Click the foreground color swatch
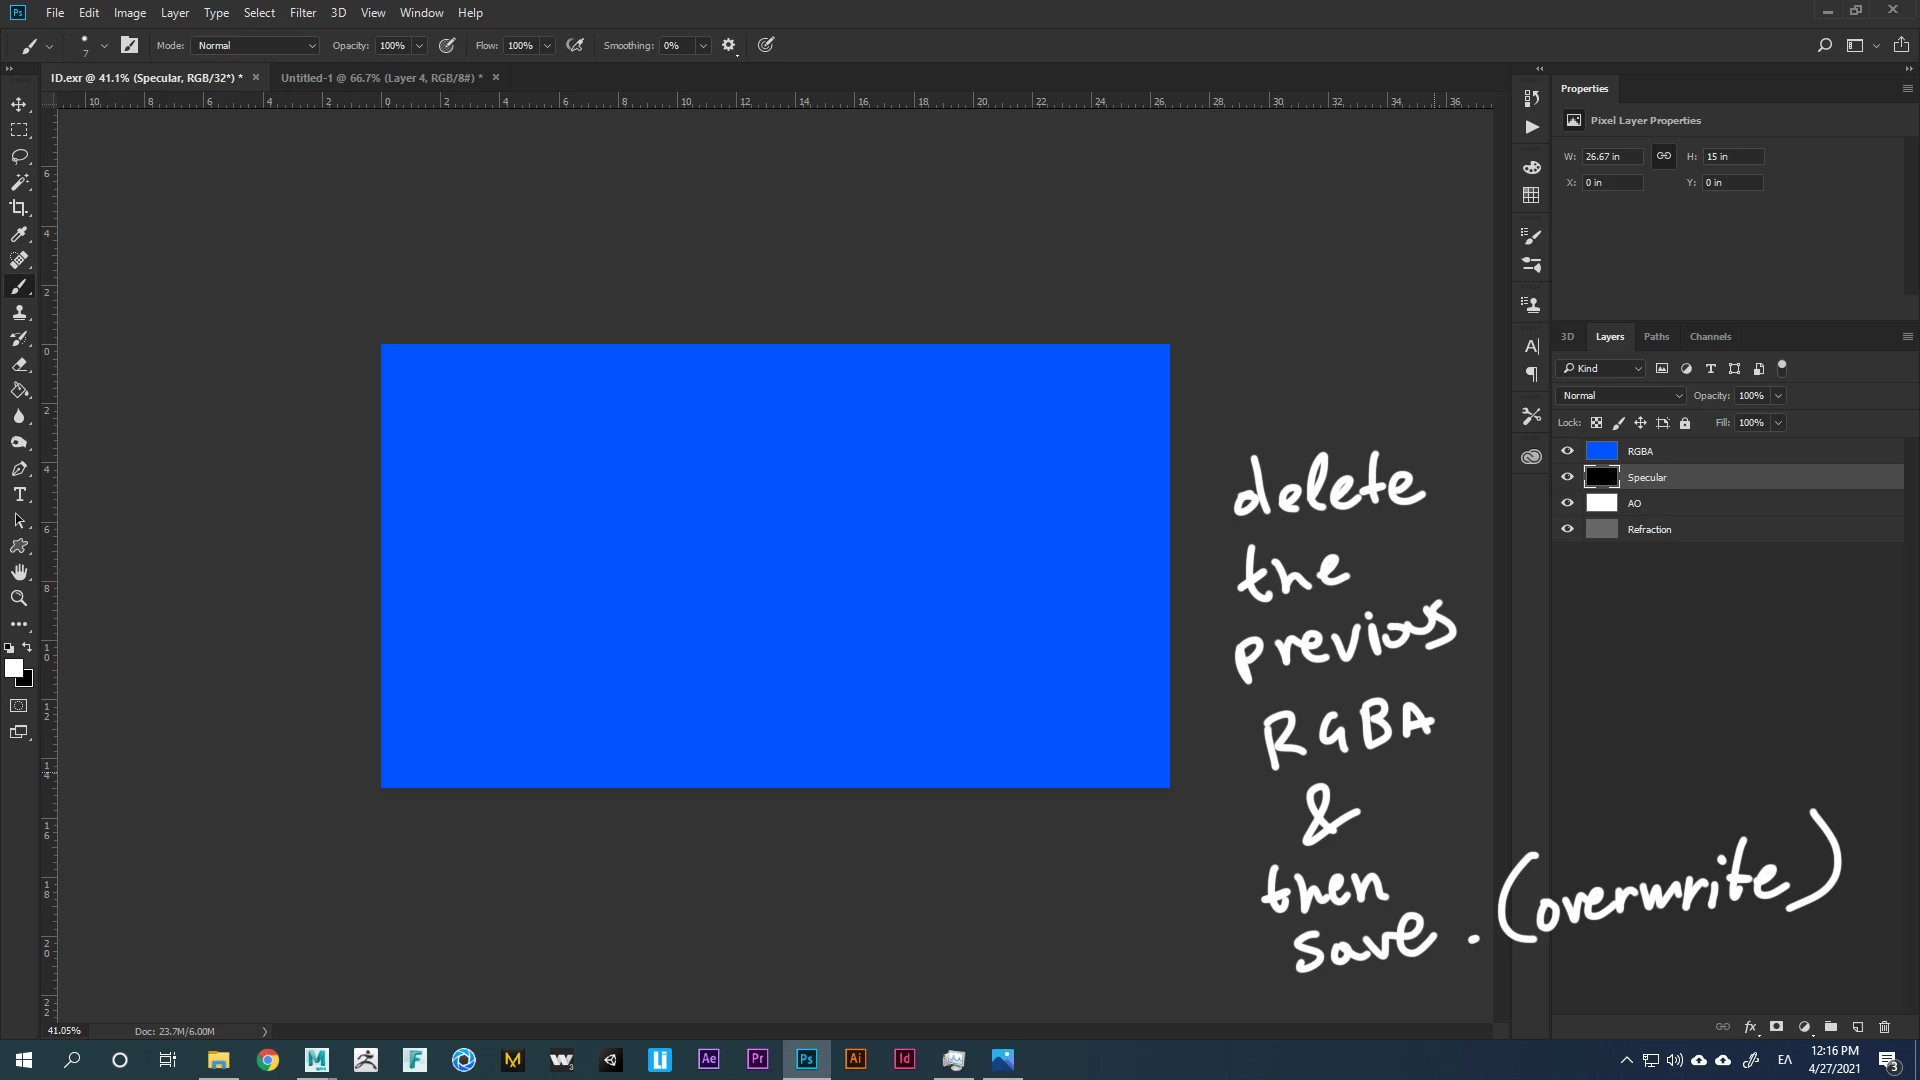The width and height of the screenshot is (1920, 1080). (x=13, y=668)
